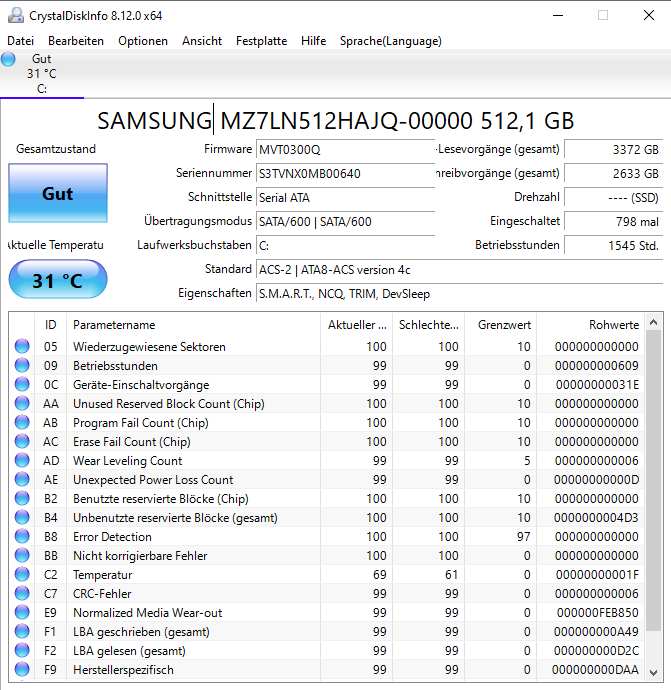Image resolution: width=671 pixels, height=690 pixels.
Task: Select raw value 000000FEB850
Action: (598, 613)
